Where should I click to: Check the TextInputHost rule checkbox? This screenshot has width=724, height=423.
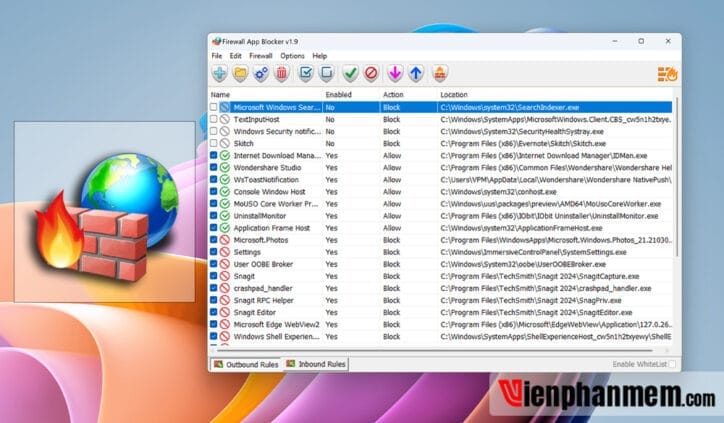point(213,119)
